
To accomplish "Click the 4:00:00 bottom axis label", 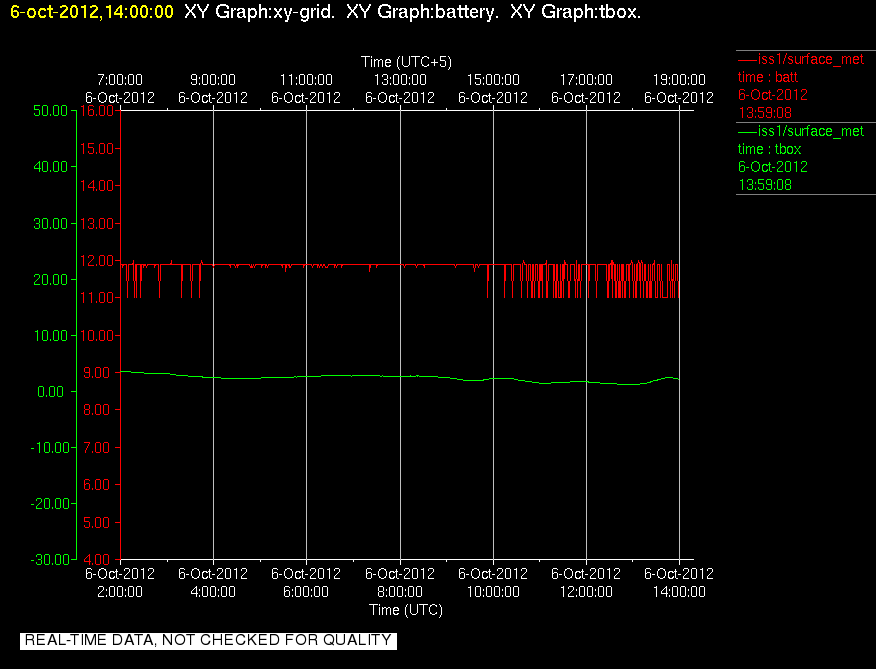I will [213, 592].
